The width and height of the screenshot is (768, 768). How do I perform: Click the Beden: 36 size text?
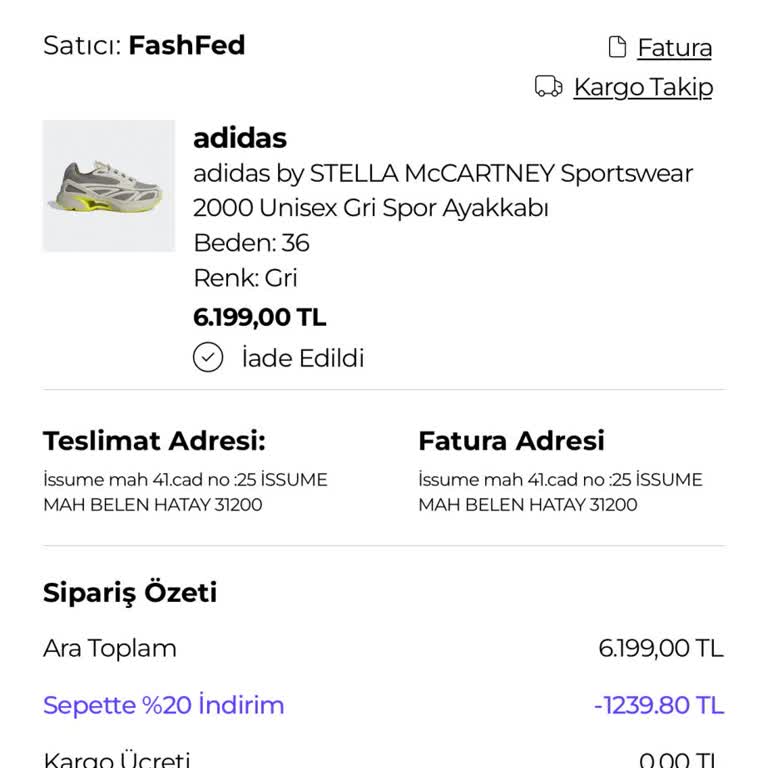(x=251, y=243)
